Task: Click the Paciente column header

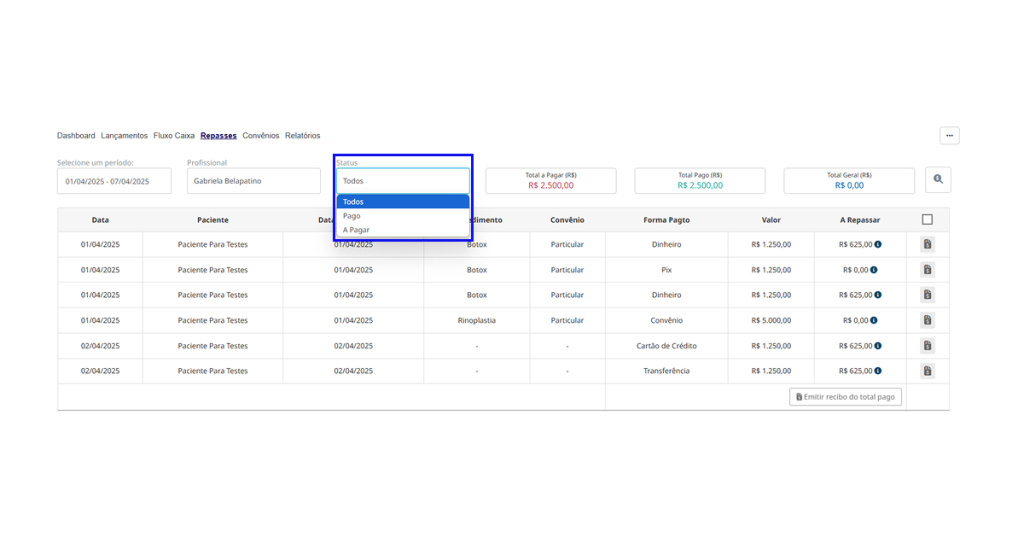Action: tap(213, 220)
